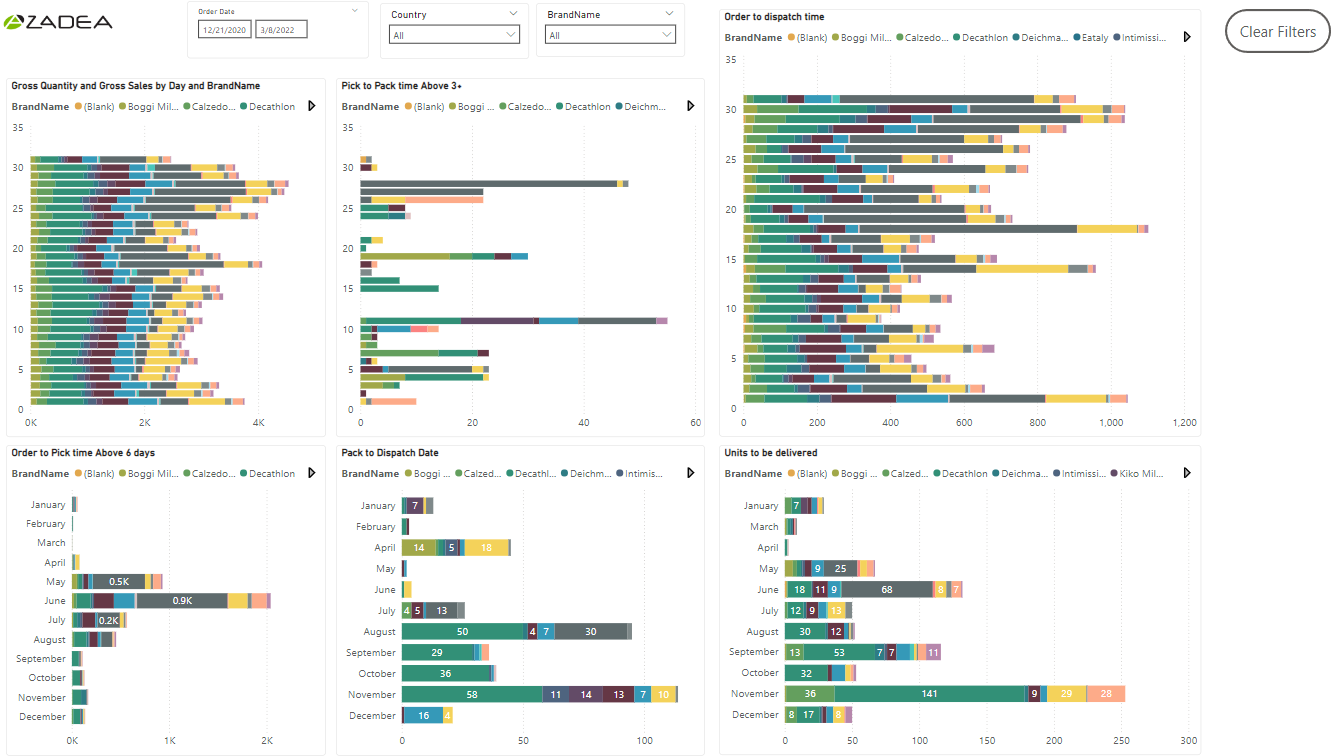Click the 141 segment in November Units bar
Viewport: 1343px width, 756px height.
[930, 694]
